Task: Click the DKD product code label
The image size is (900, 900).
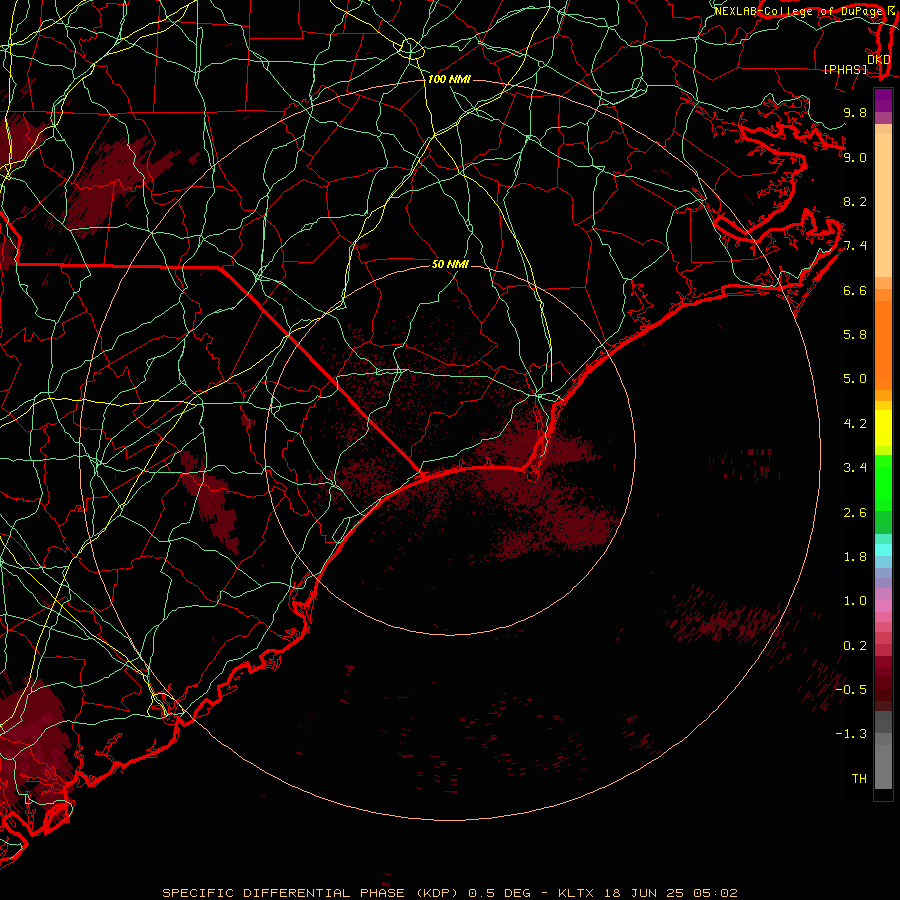Action: point(879,60)
